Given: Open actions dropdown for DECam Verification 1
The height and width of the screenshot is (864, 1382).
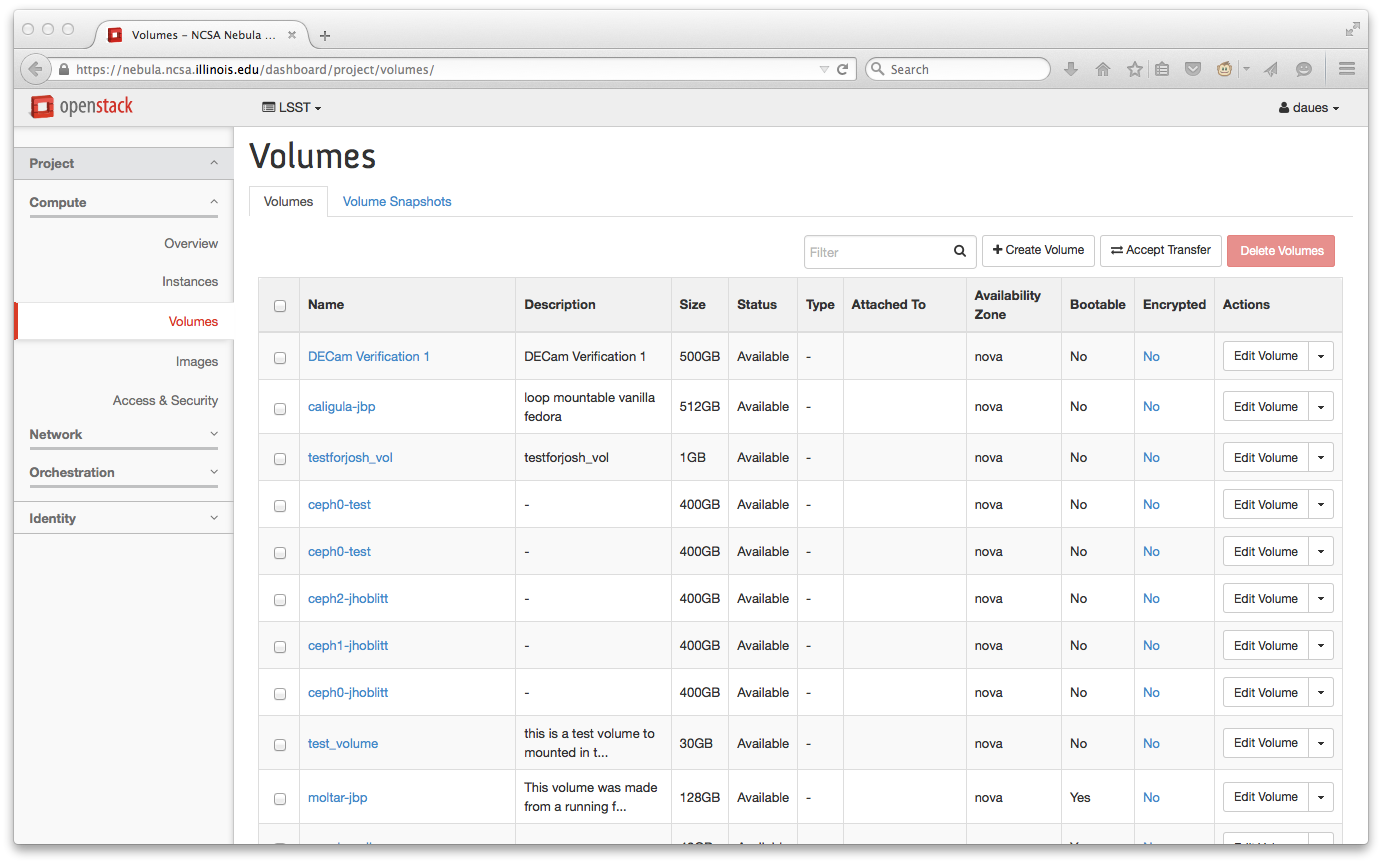Looking at the screenshot, I should pyautogui.click(x=1321, y=356).
